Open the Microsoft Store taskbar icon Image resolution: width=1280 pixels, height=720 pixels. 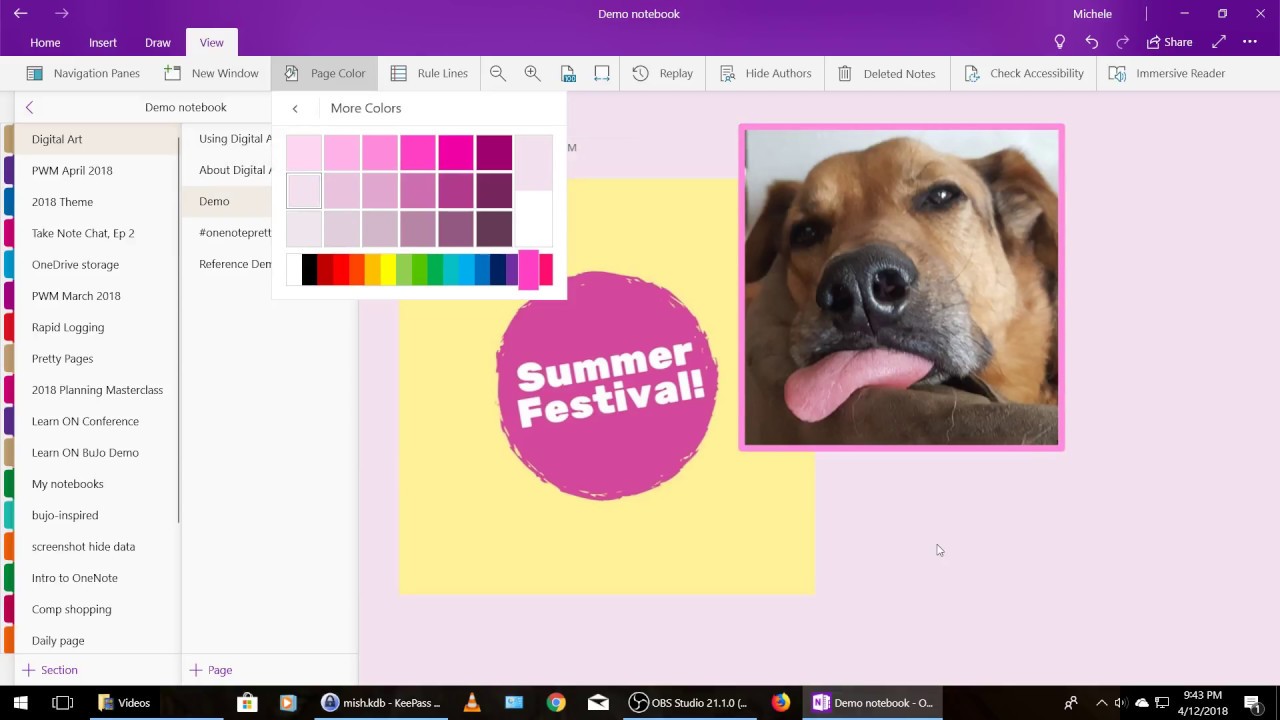click(x=246, y=703)
